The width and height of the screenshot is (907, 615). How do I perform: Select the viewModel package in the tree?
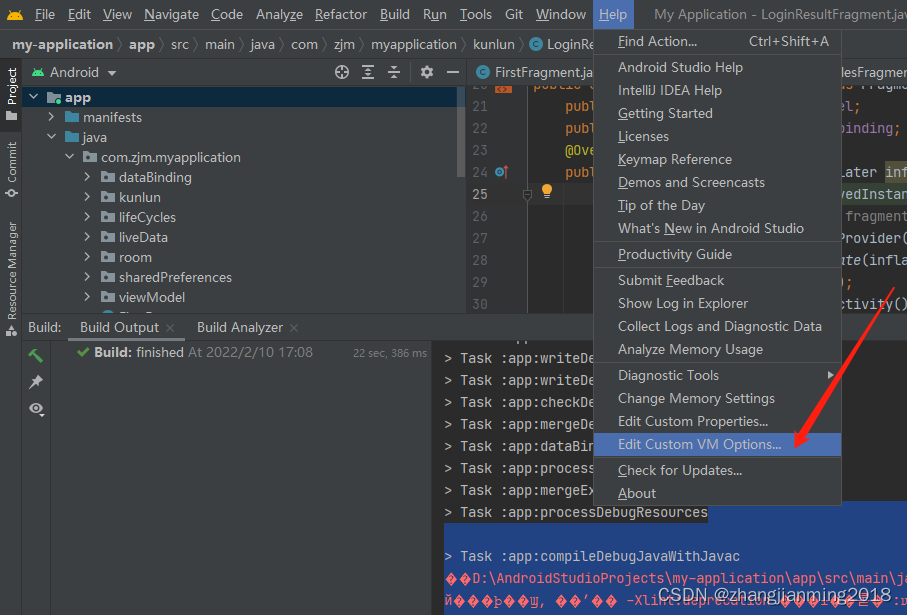152,297
